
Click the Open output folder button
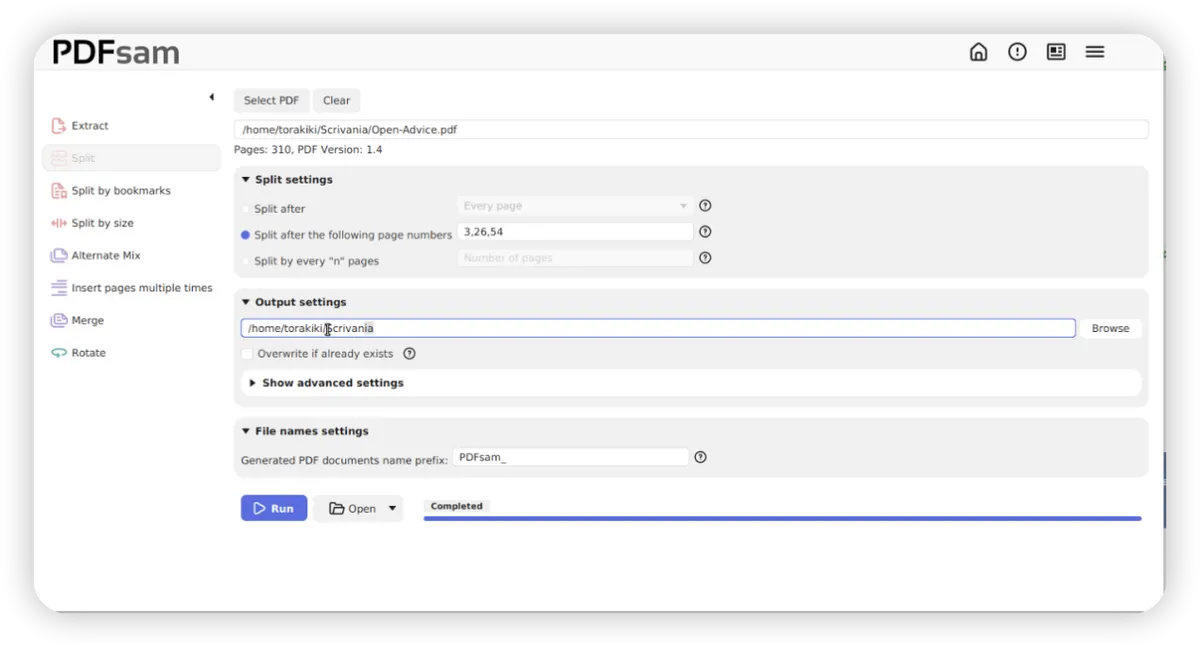coord(352,509)
